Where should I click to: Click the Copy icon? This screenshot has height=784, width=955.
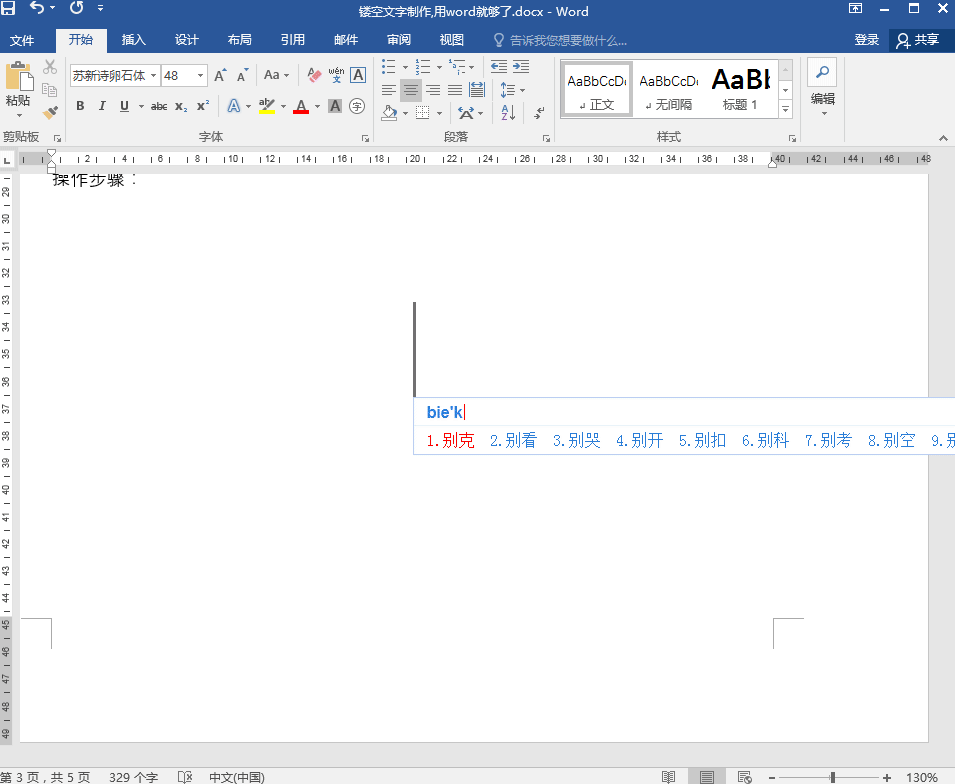[50, 90]
